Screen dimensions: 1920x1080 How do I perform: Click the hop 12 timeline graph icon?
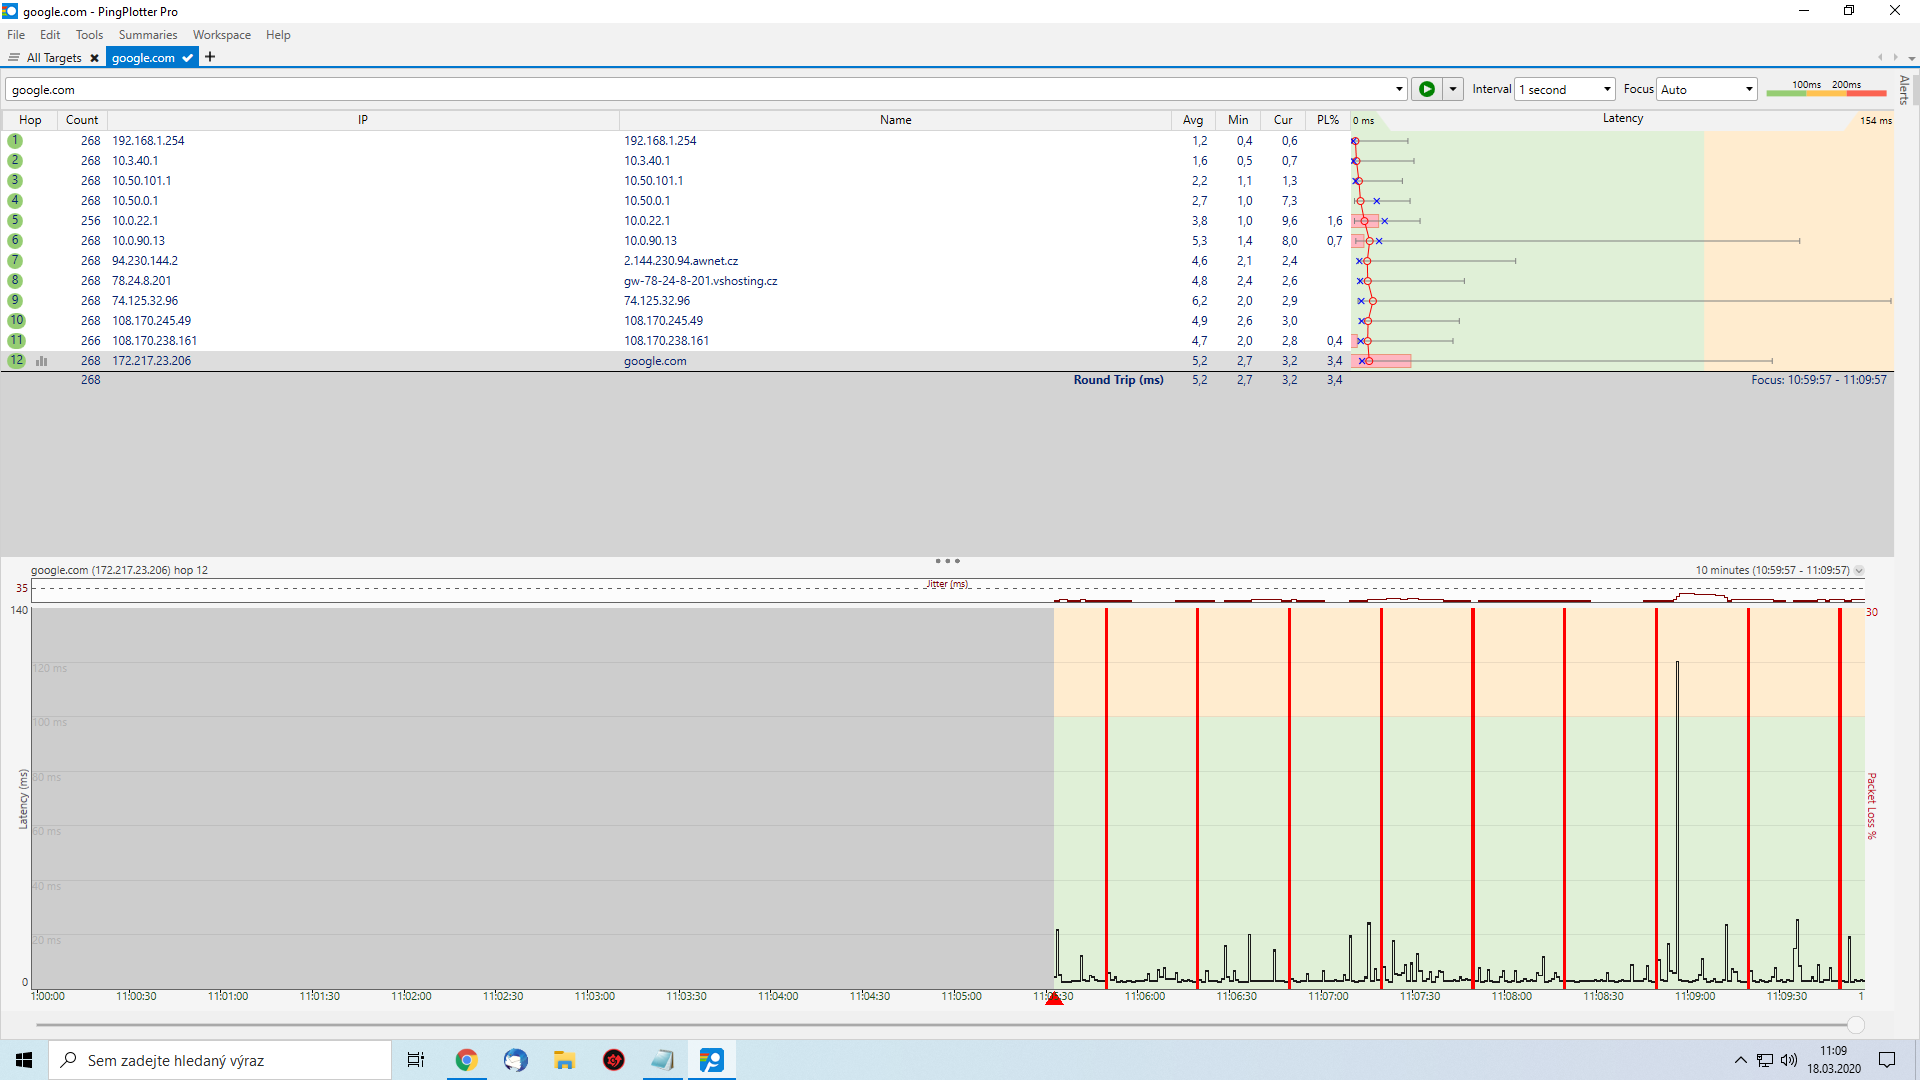coord(42,361)
